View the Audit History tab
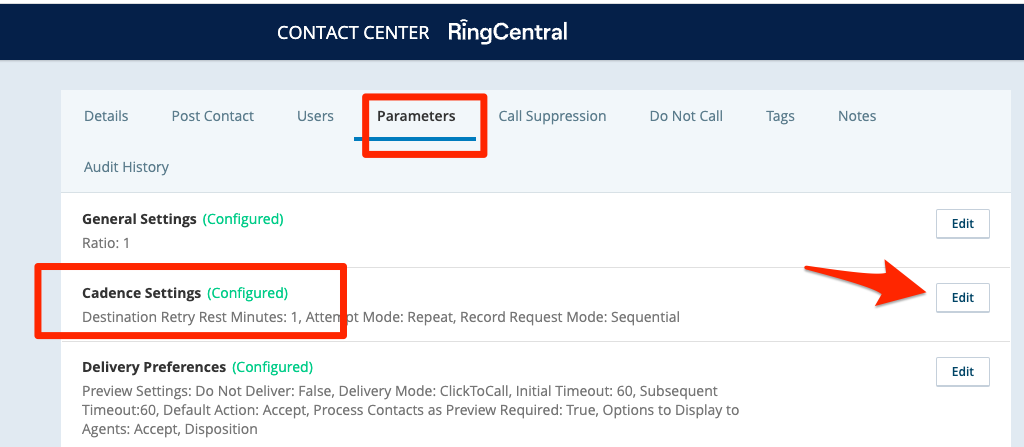This screenshot has width=1024, height=447. (126, 167)
